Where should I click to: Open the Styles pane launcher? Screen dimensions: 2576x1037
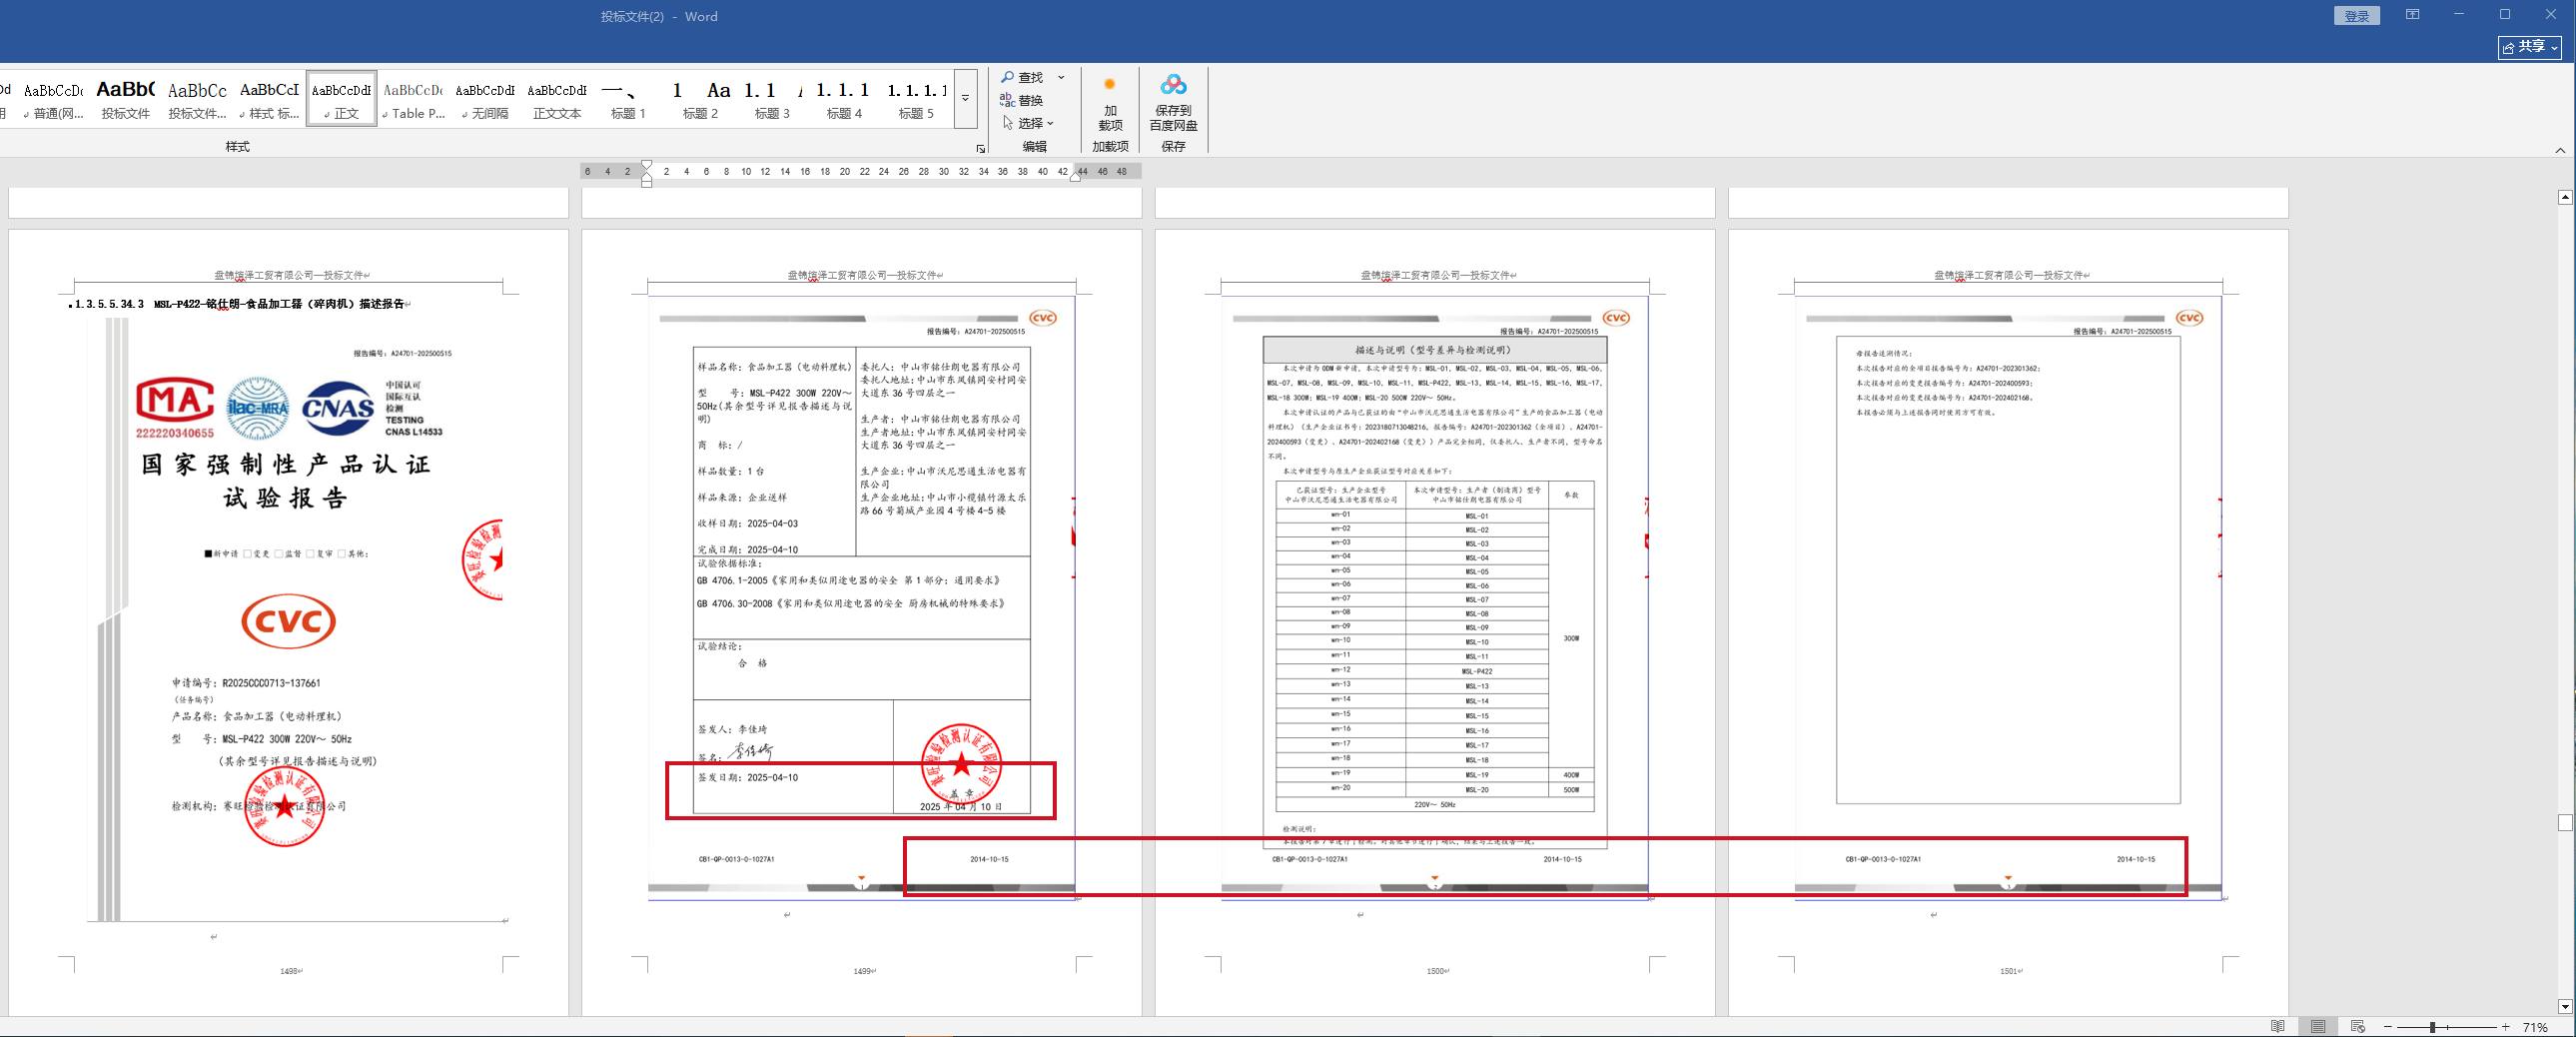pyautogui.click(x=980, y=149)
